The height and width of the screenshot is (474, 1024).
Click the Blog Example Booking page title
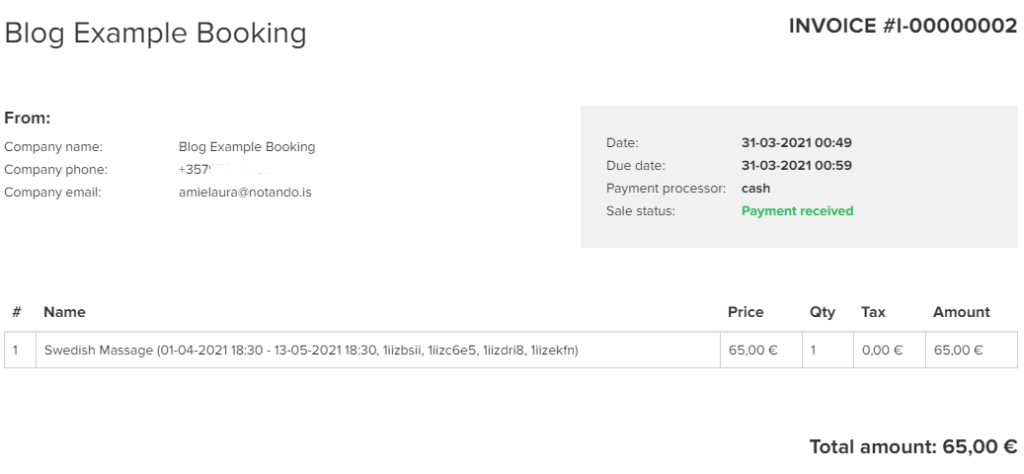point(155,33)
